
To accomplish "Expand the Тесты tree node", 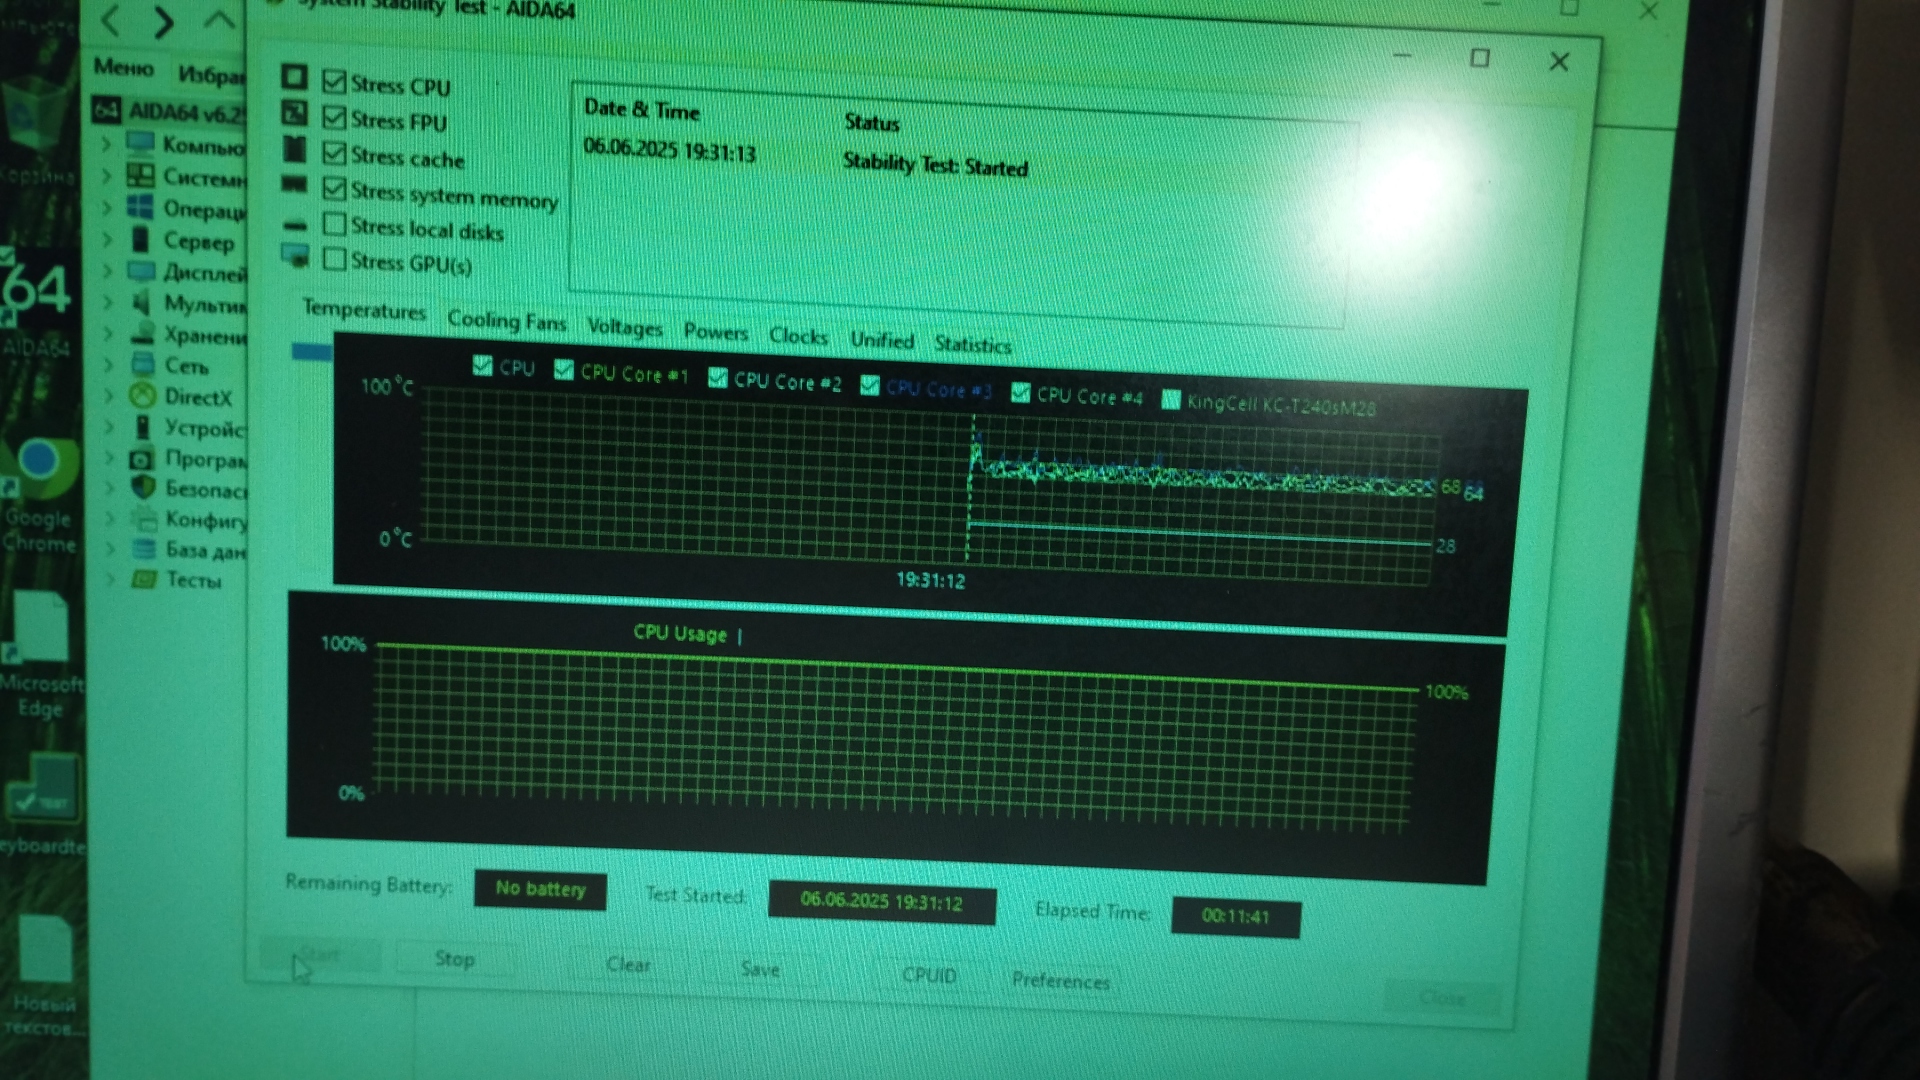I will tap(109, 578).
